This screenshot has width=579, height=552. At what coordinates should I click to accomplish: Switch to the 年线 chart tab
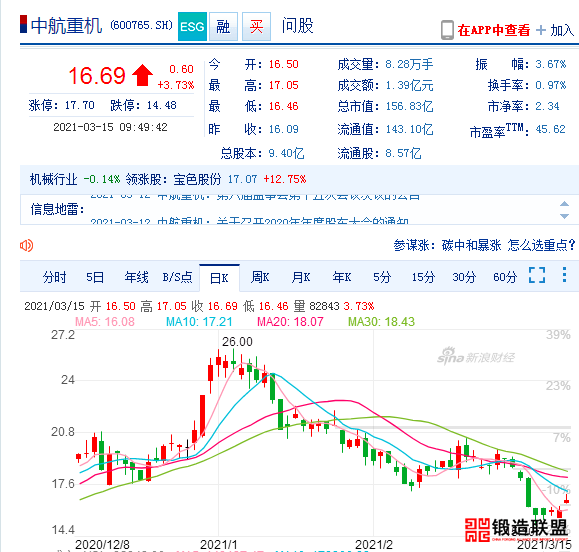coord(136,277)
